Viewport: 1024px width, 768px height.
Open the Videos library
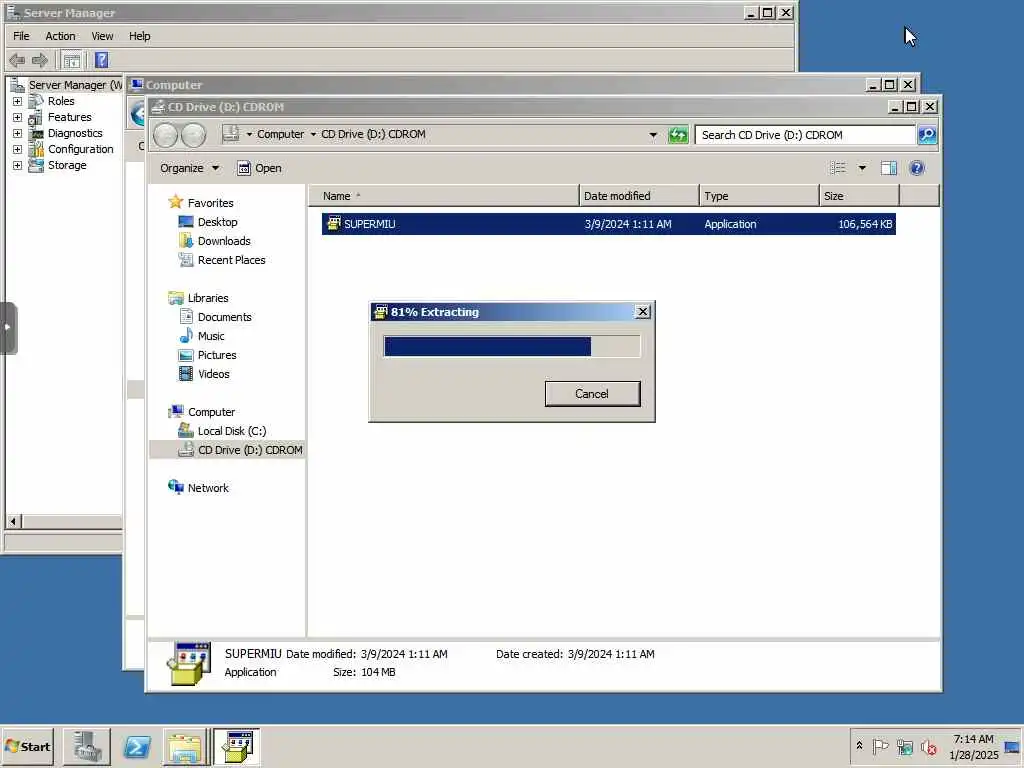204,374
